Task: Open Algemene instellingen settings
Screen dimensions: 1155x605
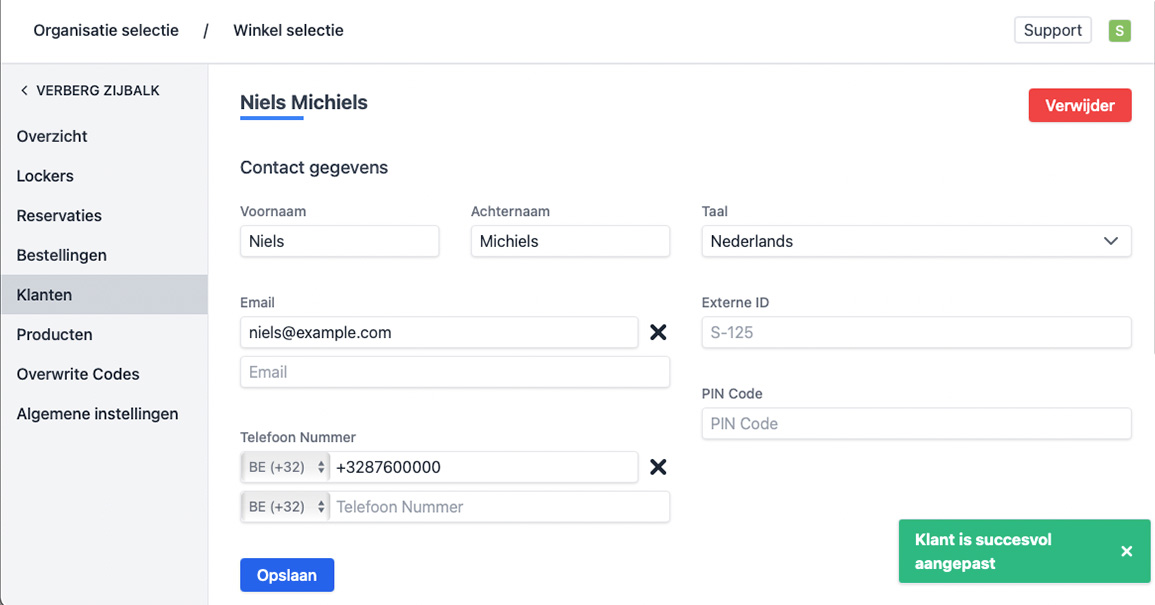Action: coord(97,414)
